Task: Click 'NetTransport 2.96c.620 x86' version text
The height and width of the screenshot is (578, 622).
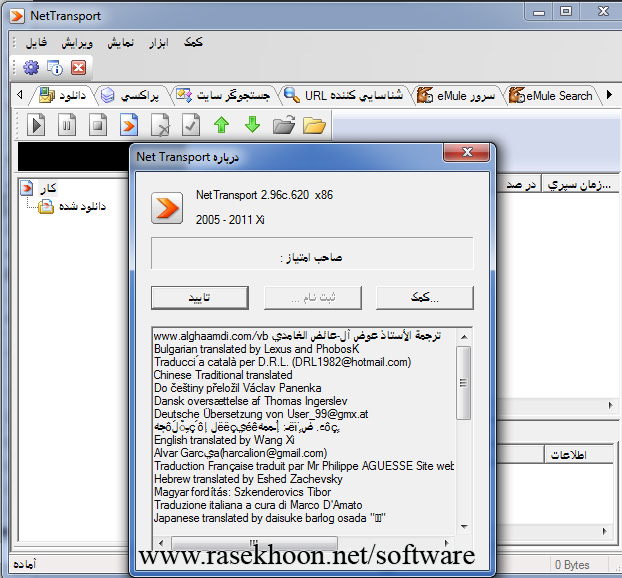Action: click(x=264, y=195)
